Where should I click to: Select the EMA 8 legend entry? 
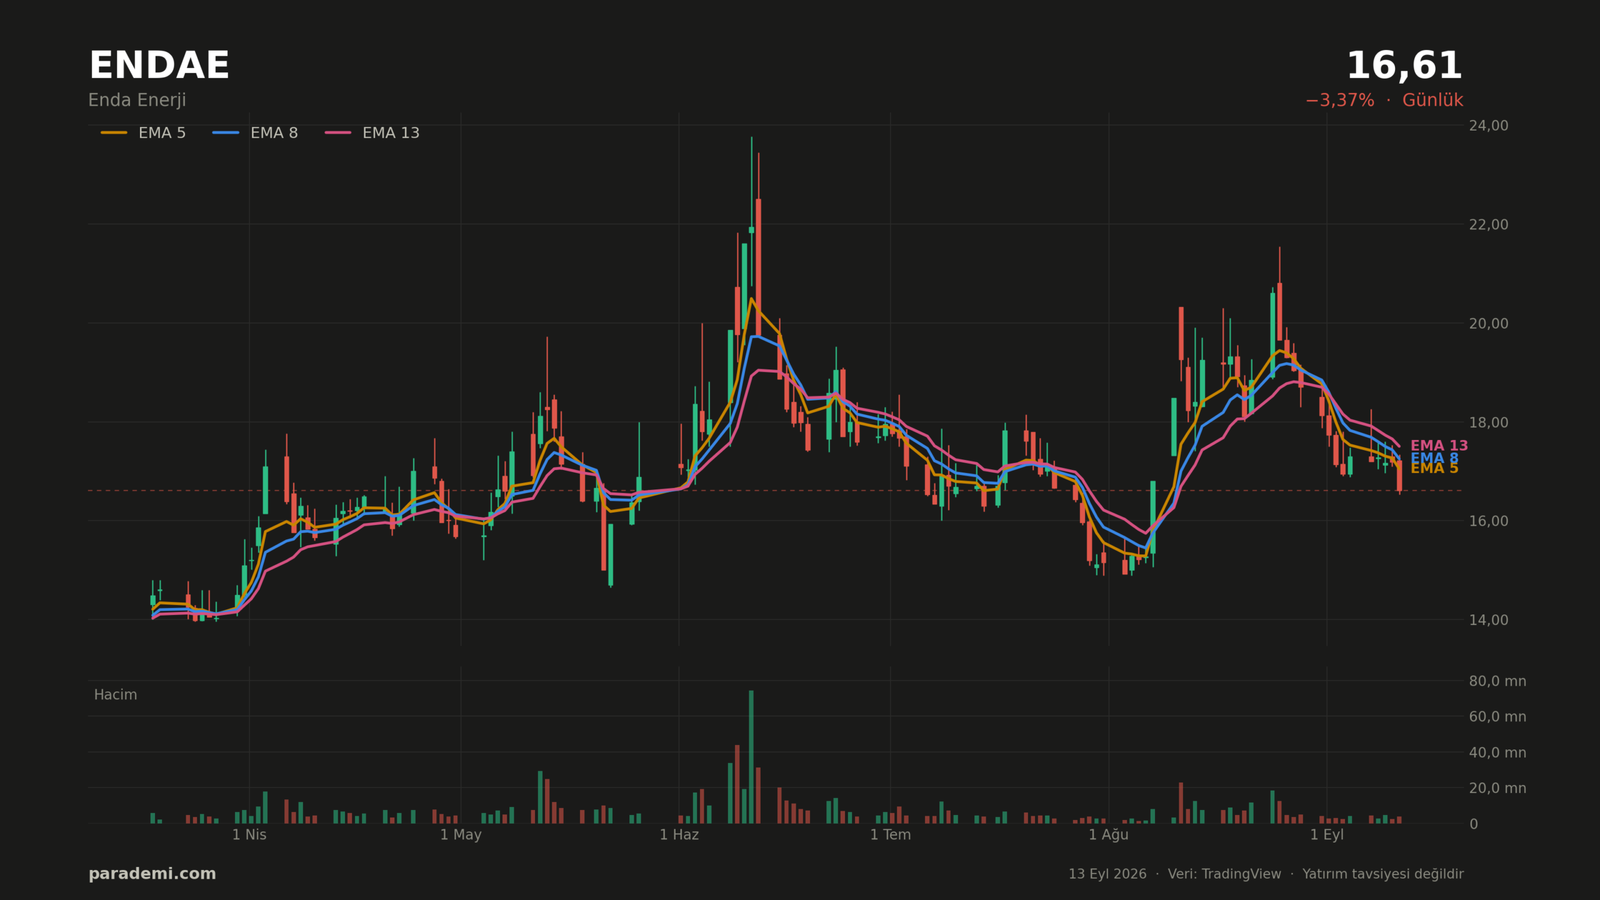(x=255, y=133)
